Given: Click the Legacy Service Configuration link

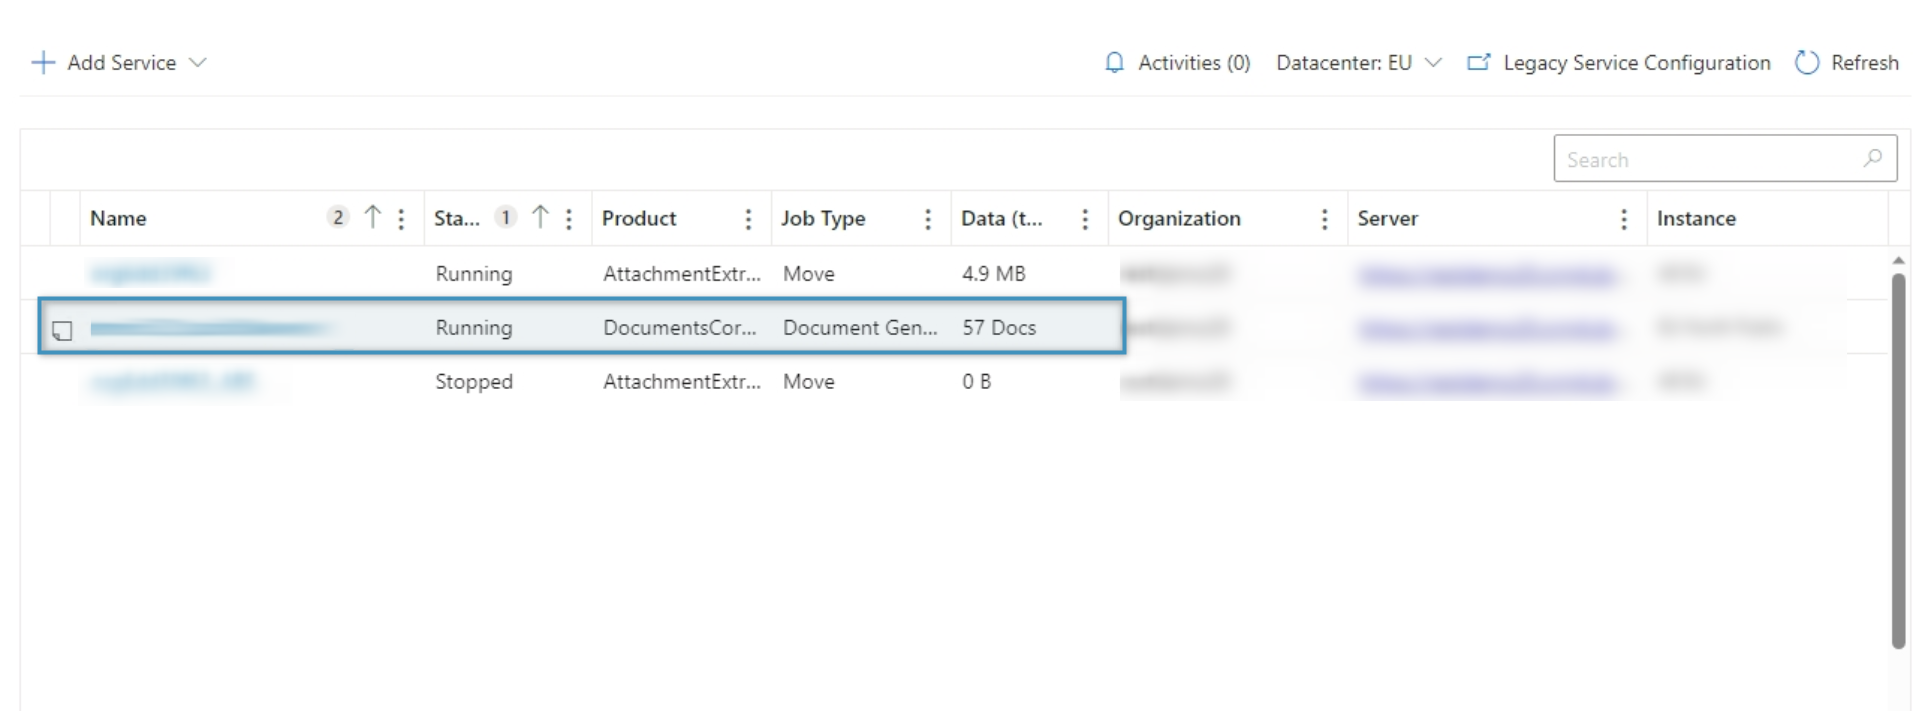Looking at the screenshot, I should click(1636, 63).
